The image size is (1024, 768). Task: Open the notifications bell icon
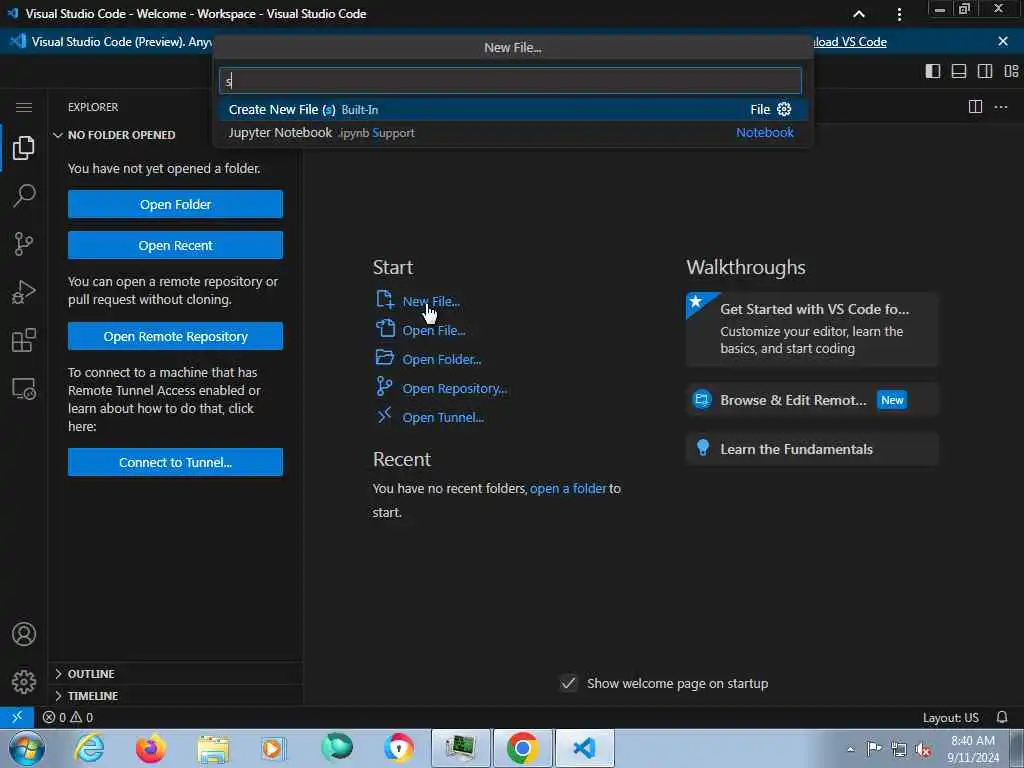1002,717
